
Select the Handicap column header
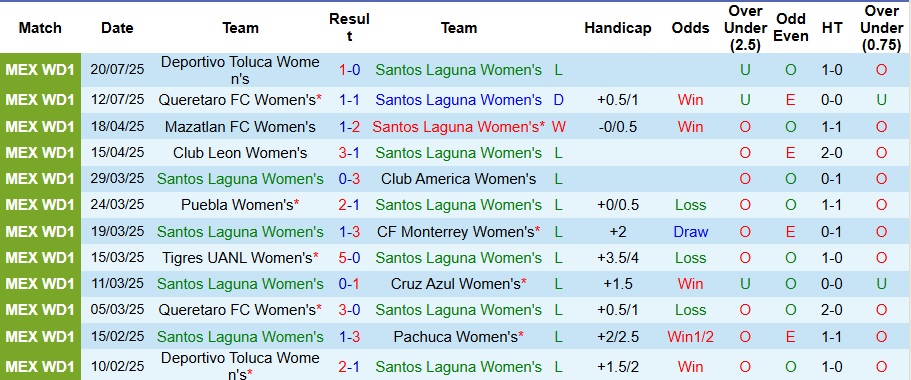coord(618,28)
